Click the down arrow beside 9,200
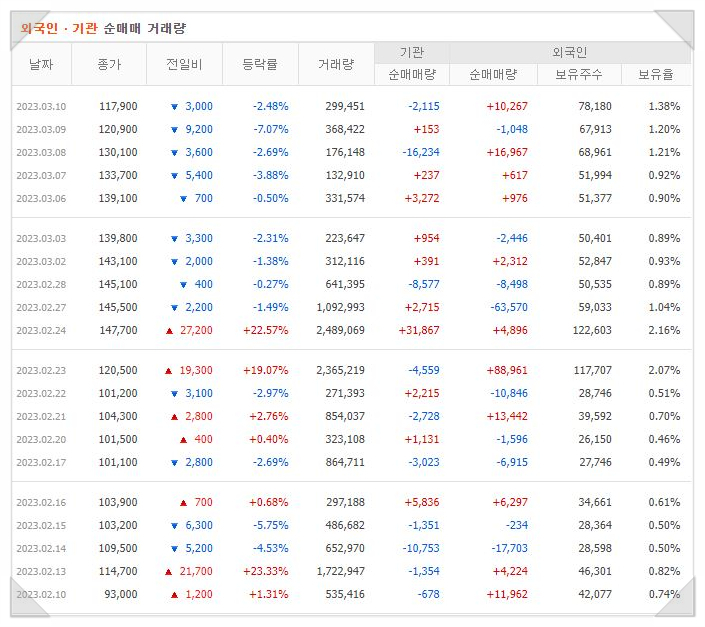 pyautogui.click(x=174, y=130)
